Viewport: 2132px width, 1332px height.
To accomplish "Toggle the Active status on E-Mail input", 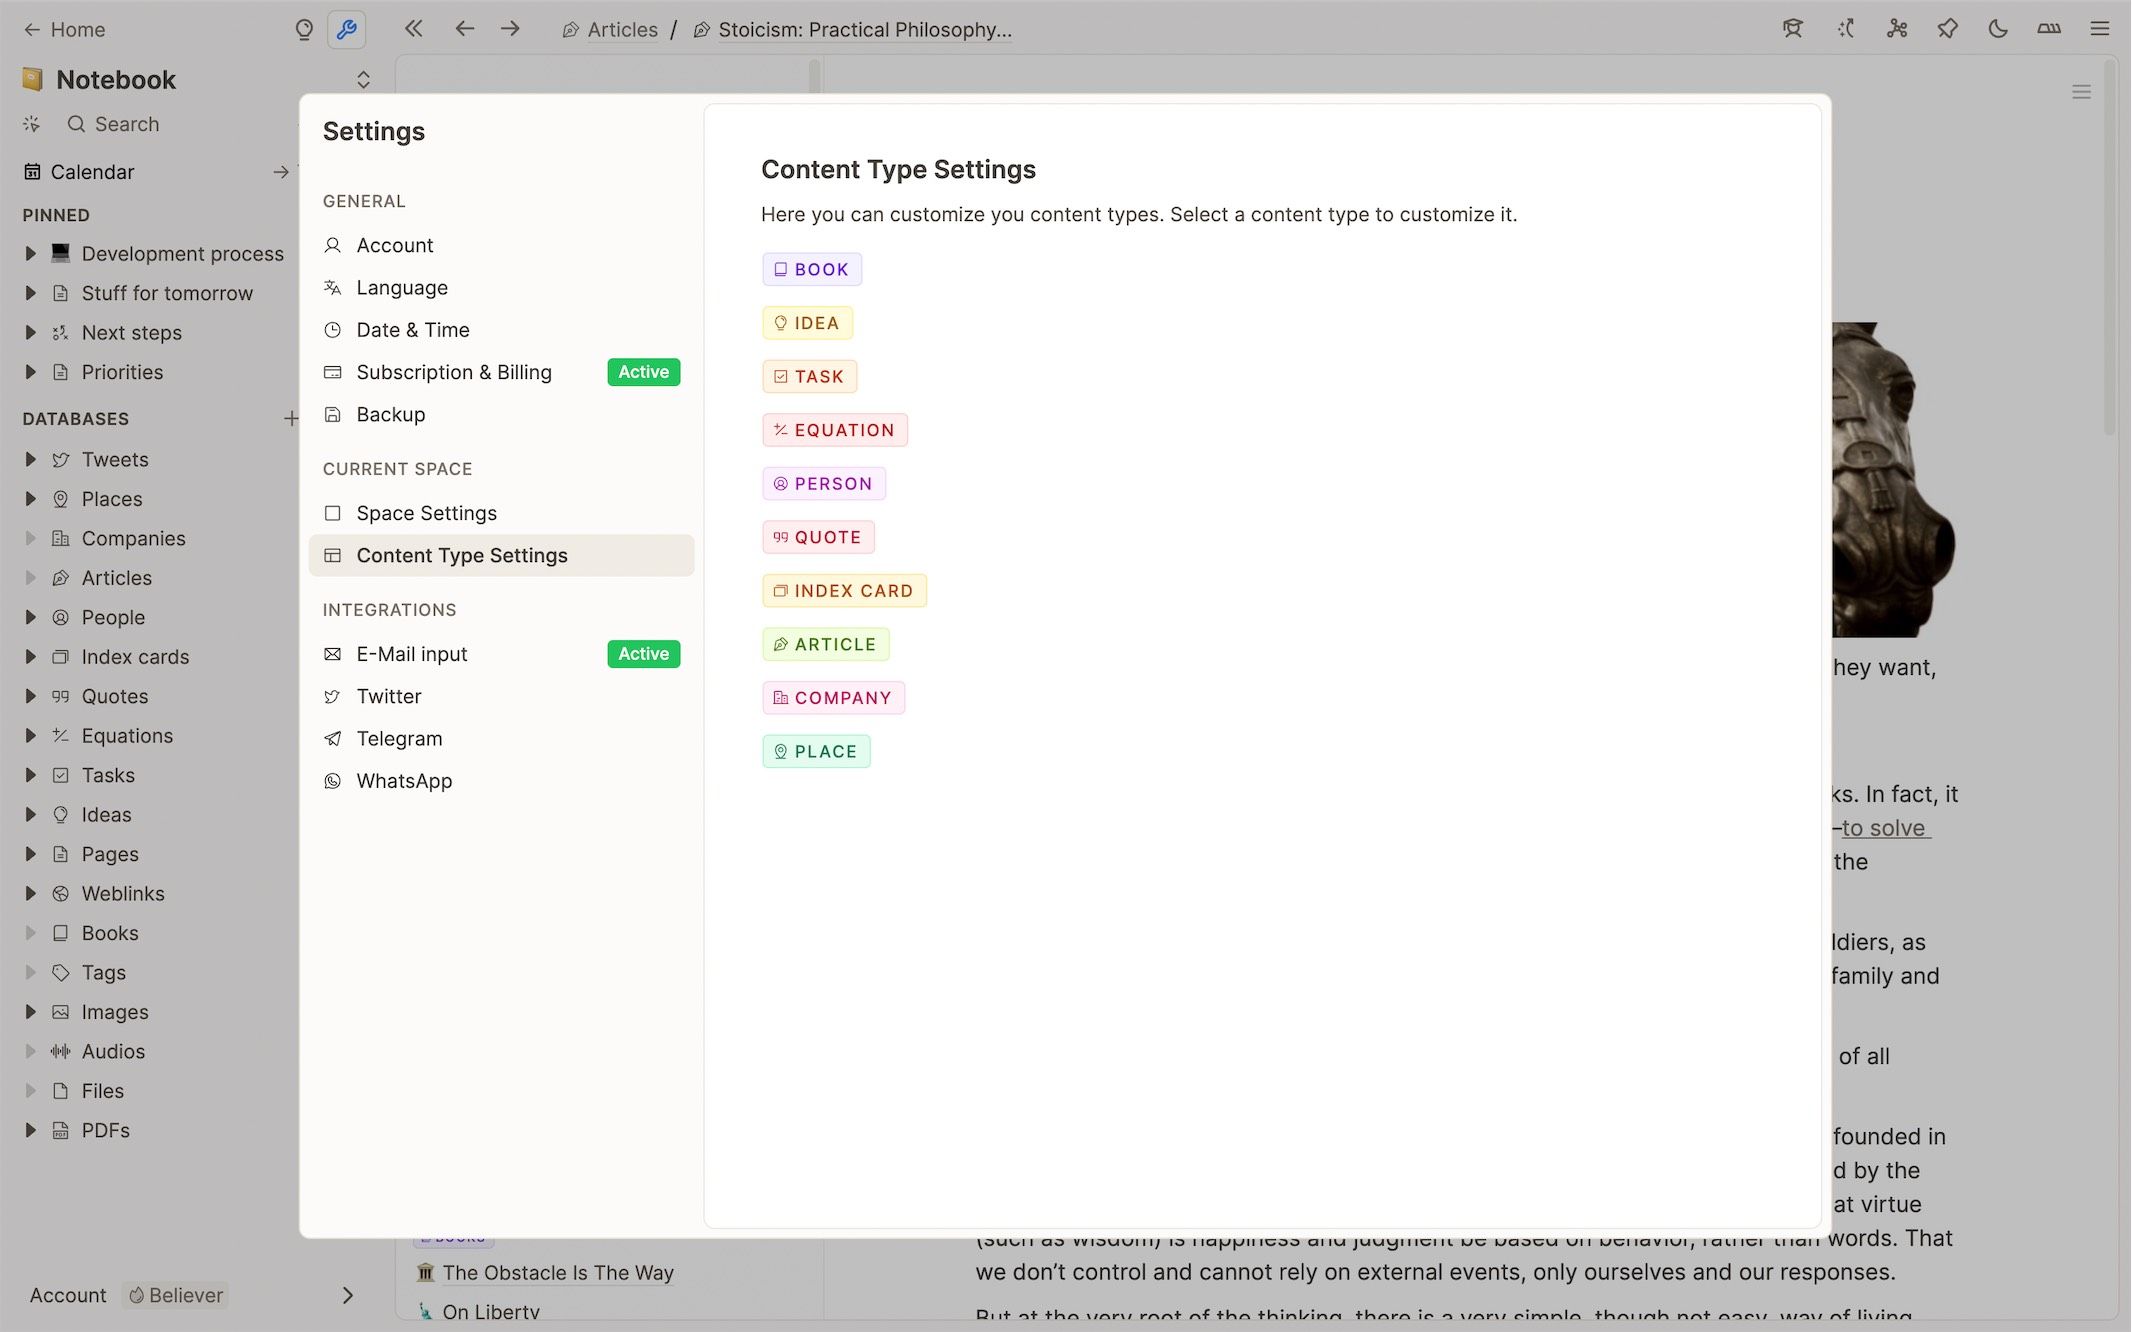I will pyautogui.click(x=643, y=653).
